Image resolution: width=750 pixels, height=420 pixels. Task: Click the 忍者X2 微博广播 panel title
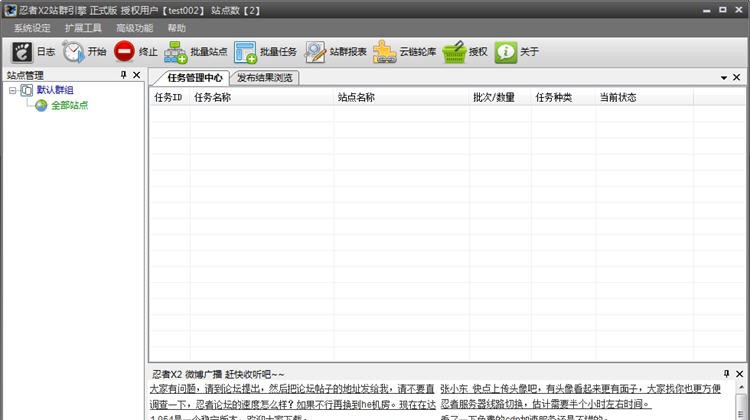[x=218, y=374]
